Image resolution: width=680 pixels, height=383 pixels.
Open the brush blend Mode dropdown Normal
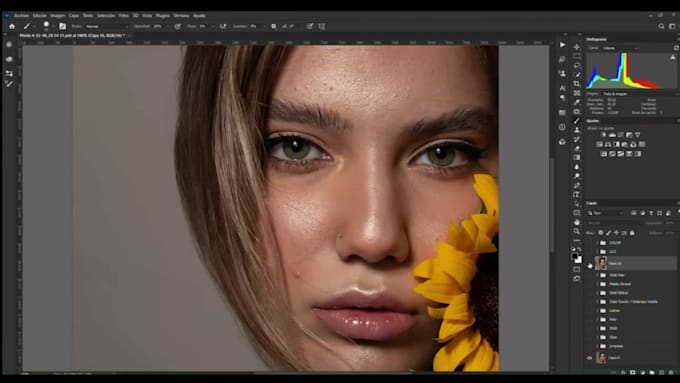click(x=106, y=26)
